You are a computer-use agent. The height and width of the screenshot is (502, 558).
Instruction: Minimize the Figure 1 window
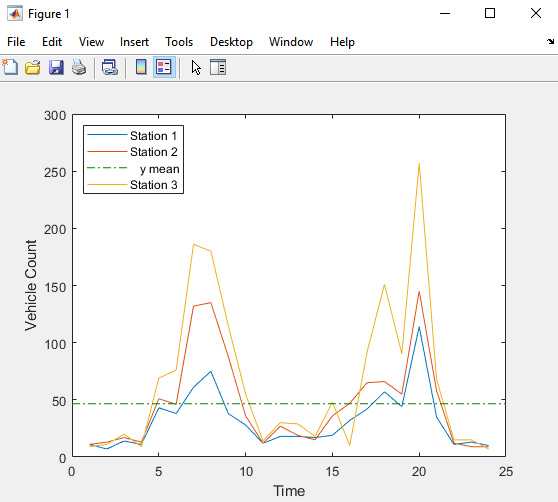coord(445,14)
